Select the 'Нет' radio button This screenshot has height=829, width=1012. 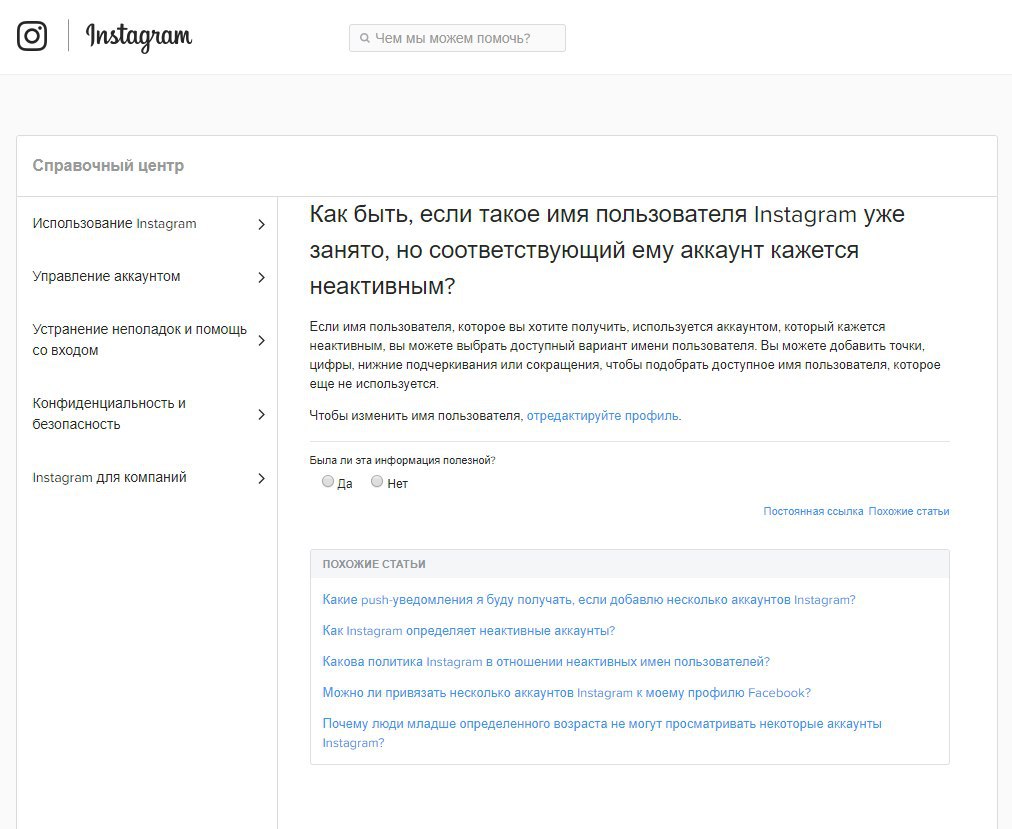[x=377, y=481]
